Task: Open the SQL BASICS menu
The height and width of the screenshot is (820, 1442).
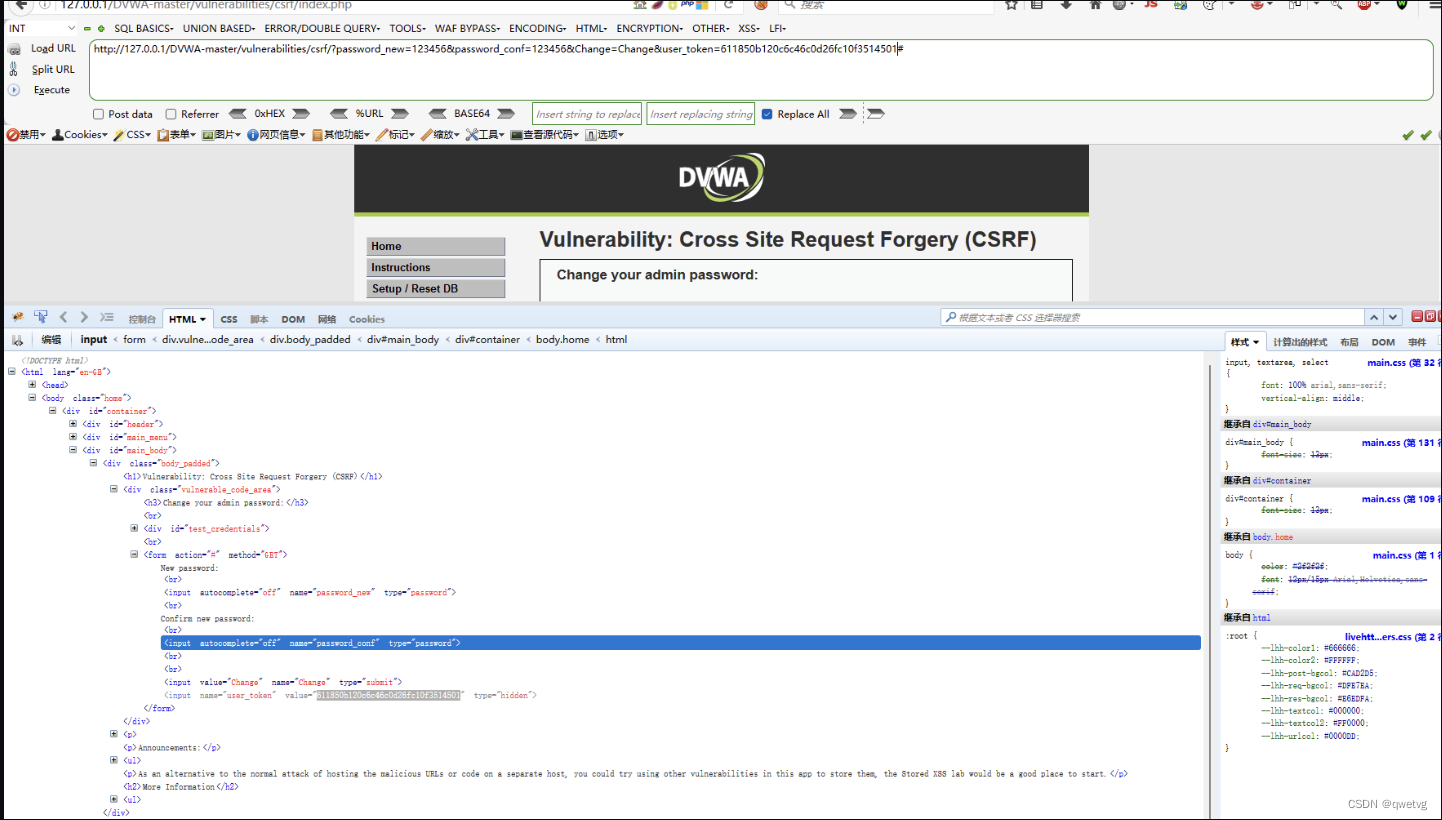Action: [x=143, y=29]
